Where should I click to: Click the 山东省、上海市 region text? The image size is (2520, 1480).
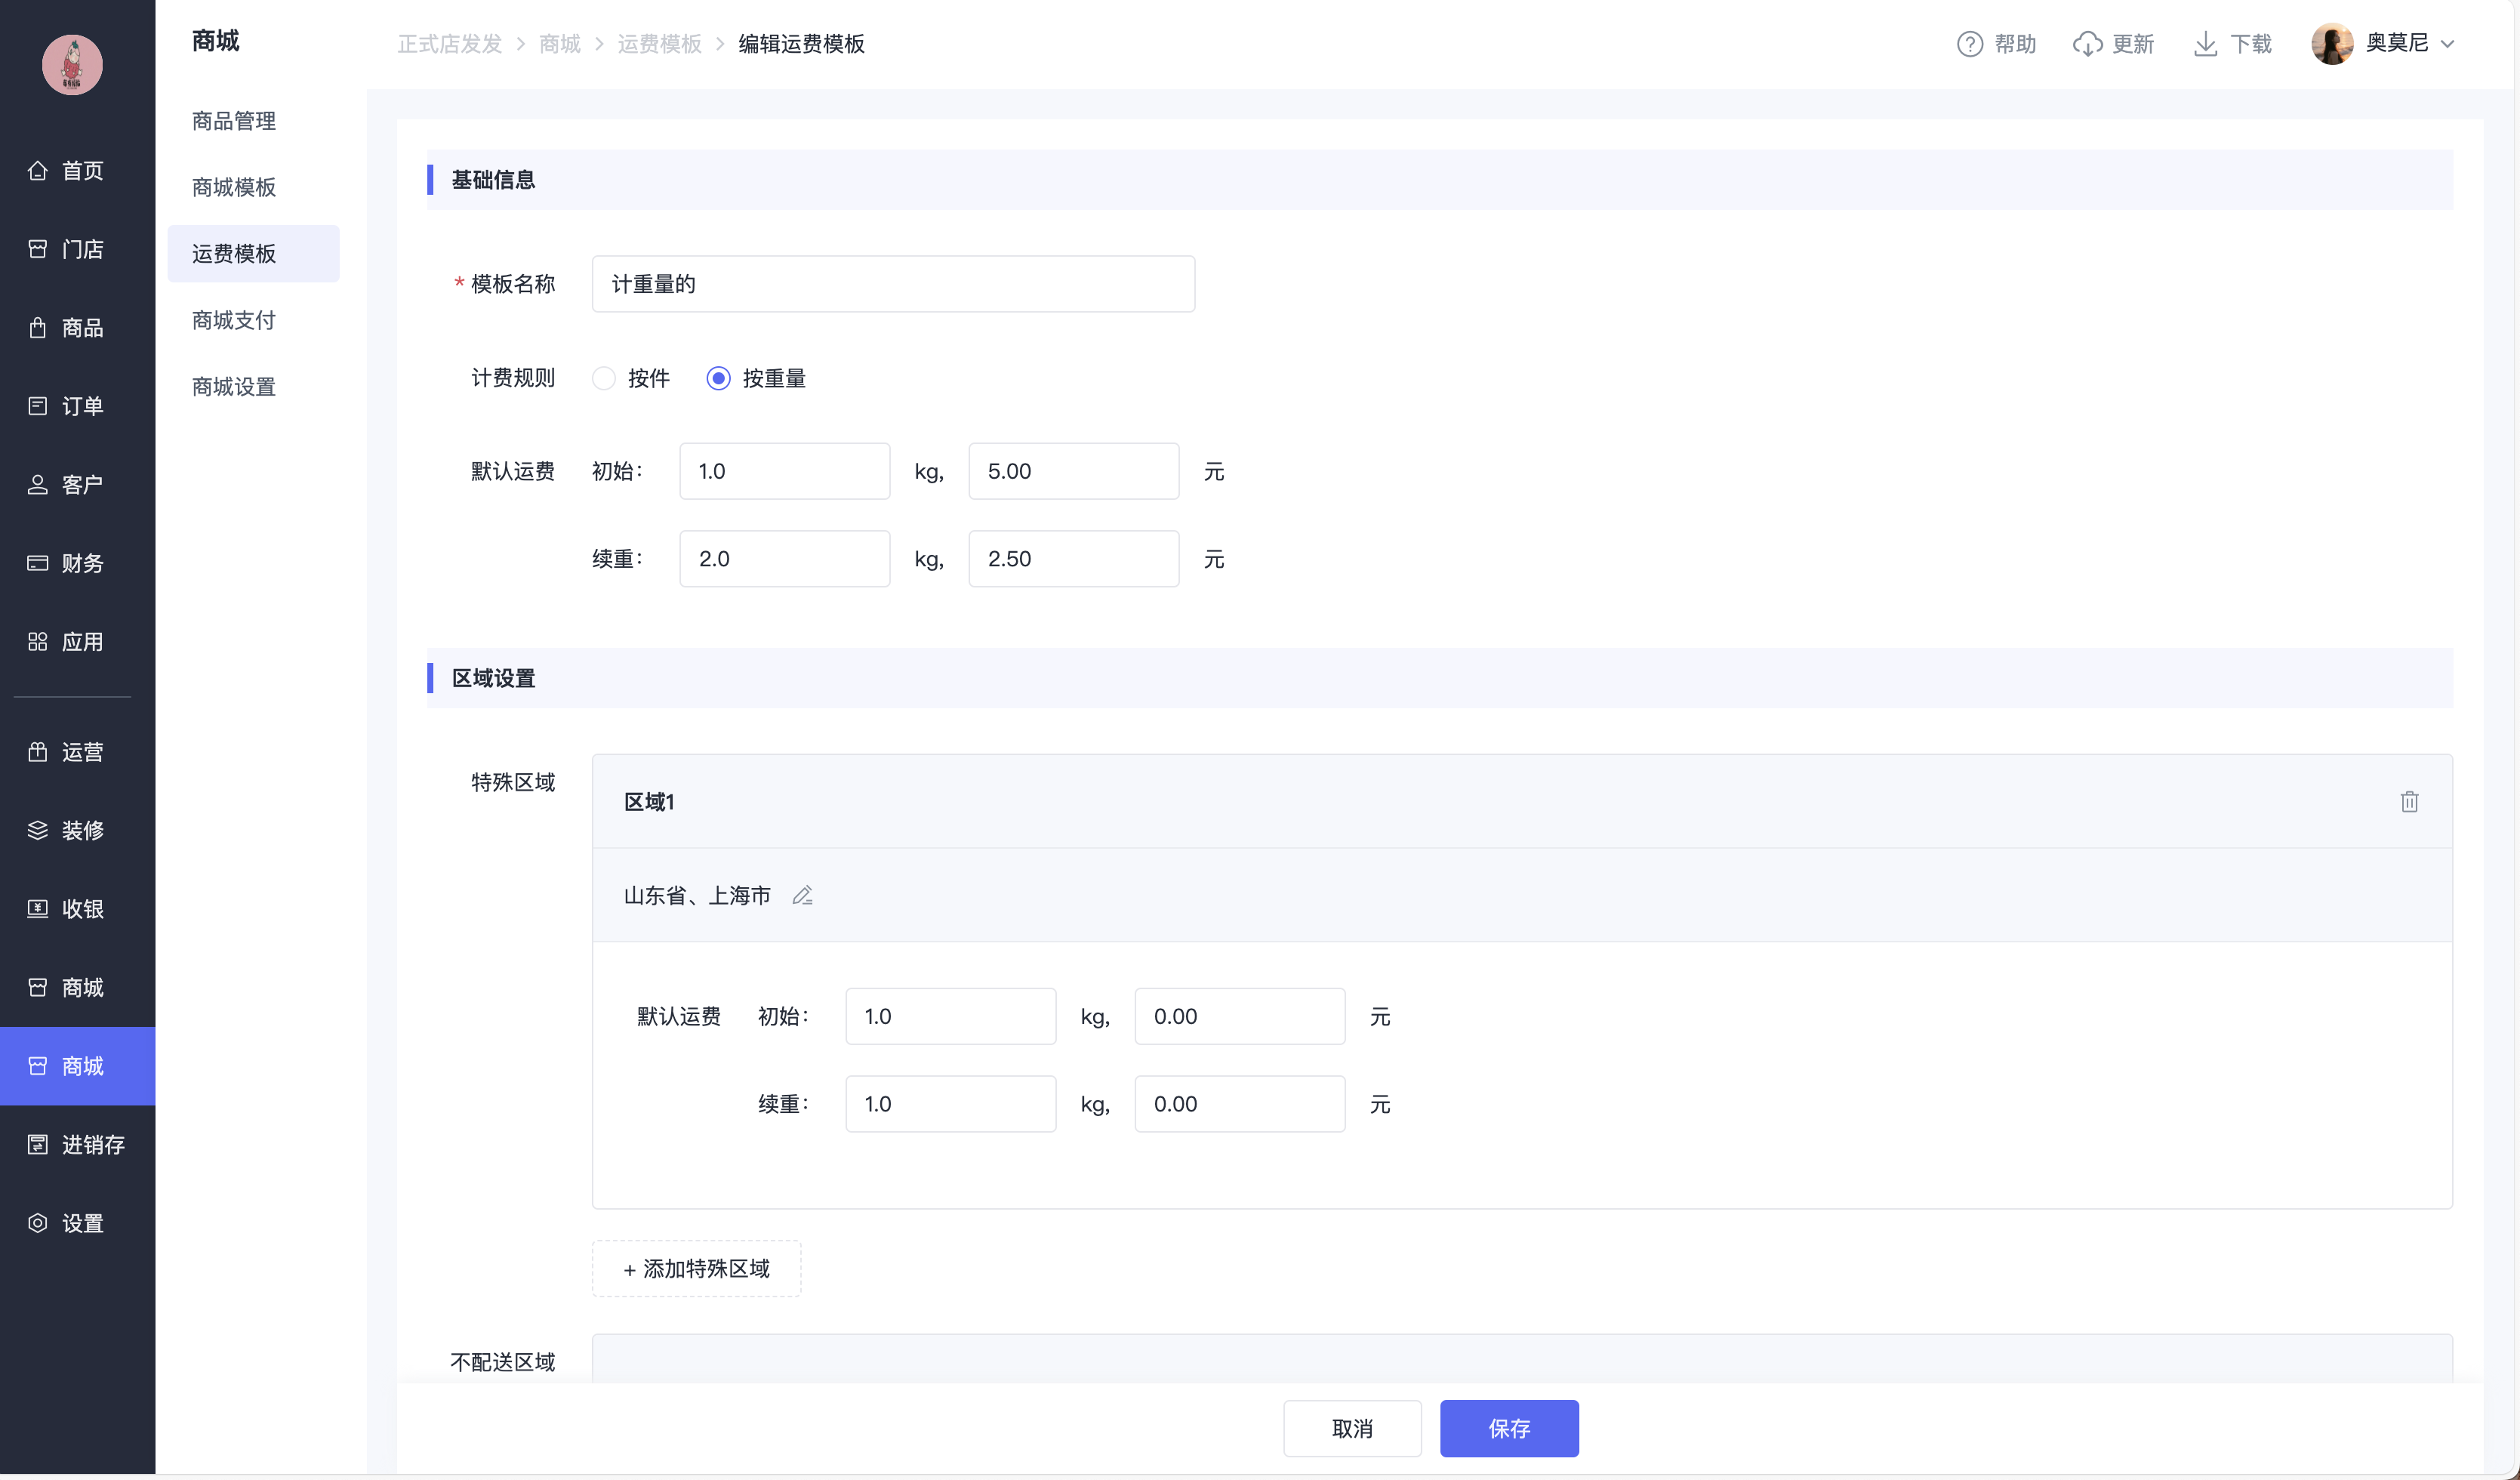point(697,896)
